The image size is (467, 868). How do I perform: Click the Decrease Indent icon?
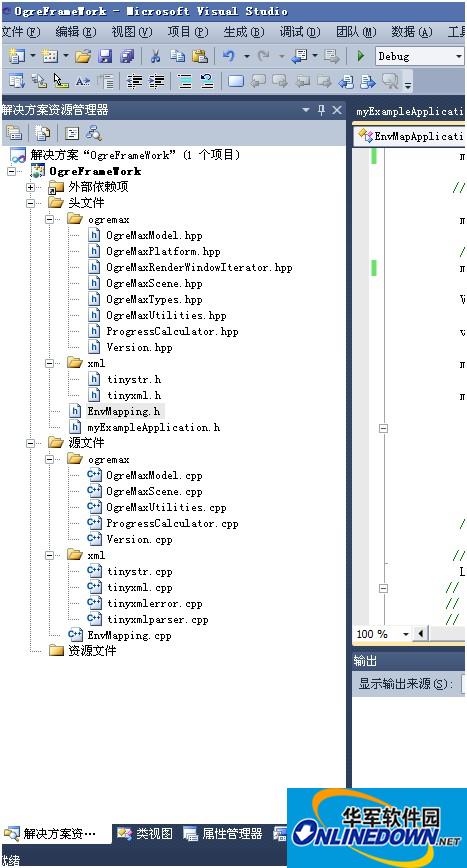(134, 82)
